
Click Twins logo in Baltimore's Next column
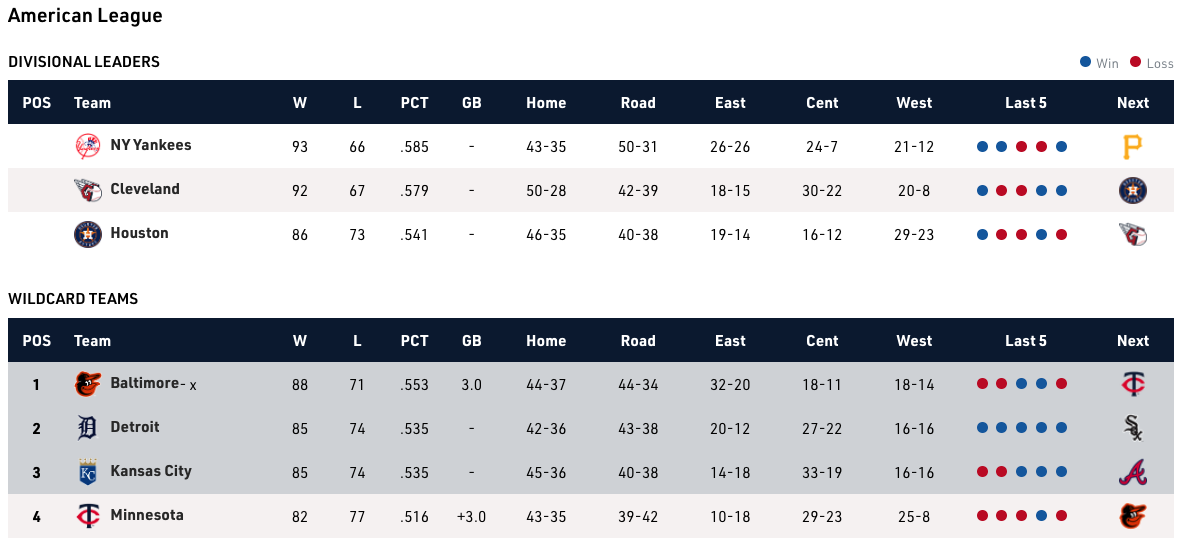[1132, 384]
